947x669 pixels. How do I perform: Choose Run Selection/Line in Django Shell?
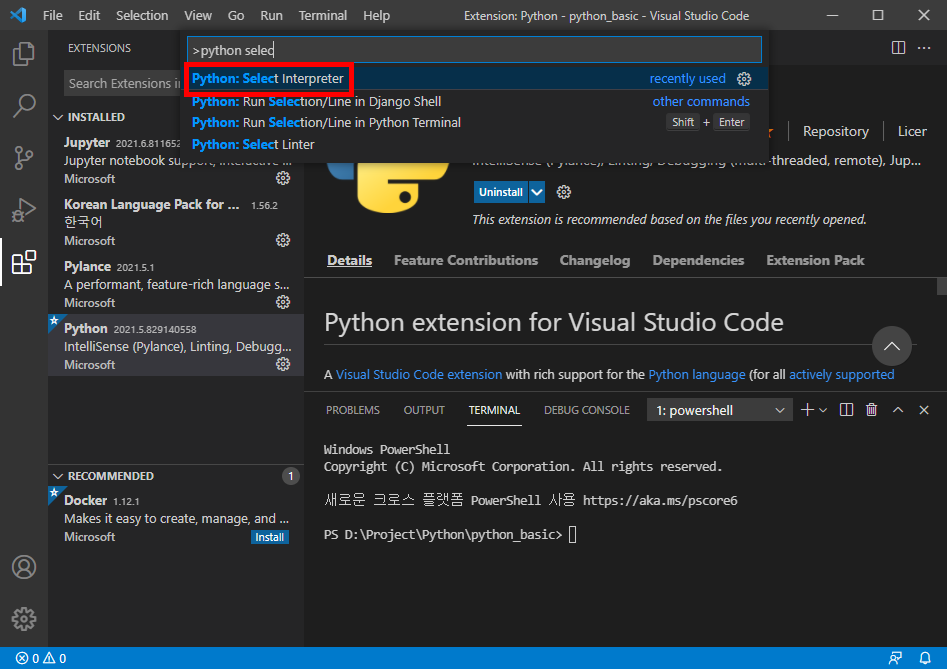point(474,101)
